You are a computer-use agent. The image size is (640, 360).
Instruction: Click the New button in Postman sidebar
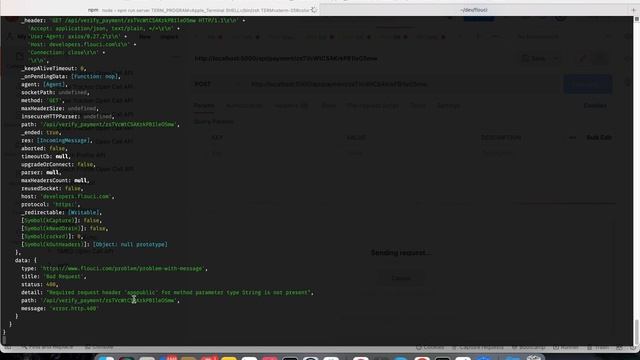[145, 37]
